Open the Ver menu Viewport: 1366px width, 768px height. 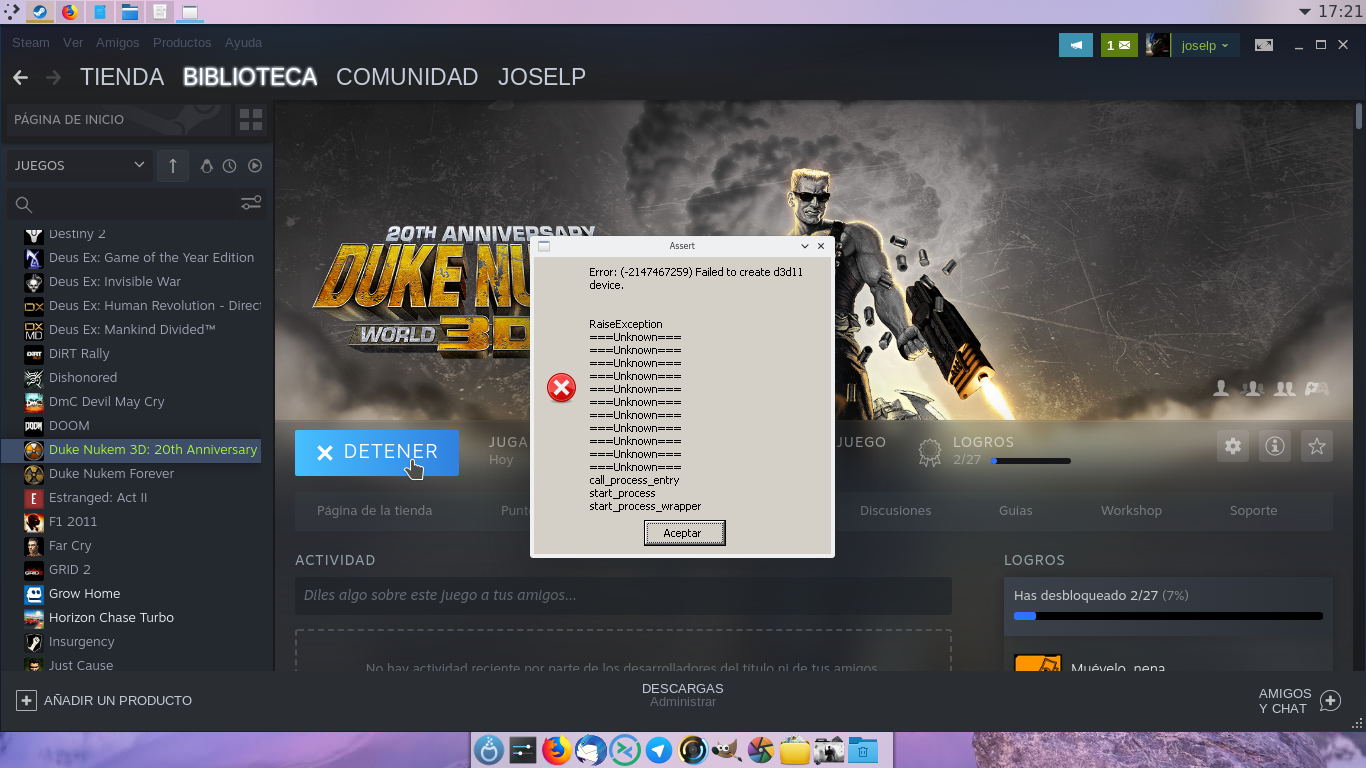(x=73, y=43)
